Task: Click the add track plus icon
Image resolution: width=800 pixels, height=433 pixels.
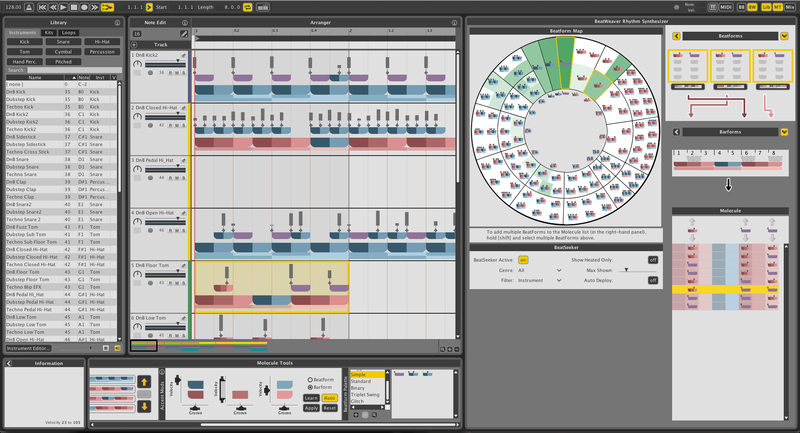Action: pos(134,45)
